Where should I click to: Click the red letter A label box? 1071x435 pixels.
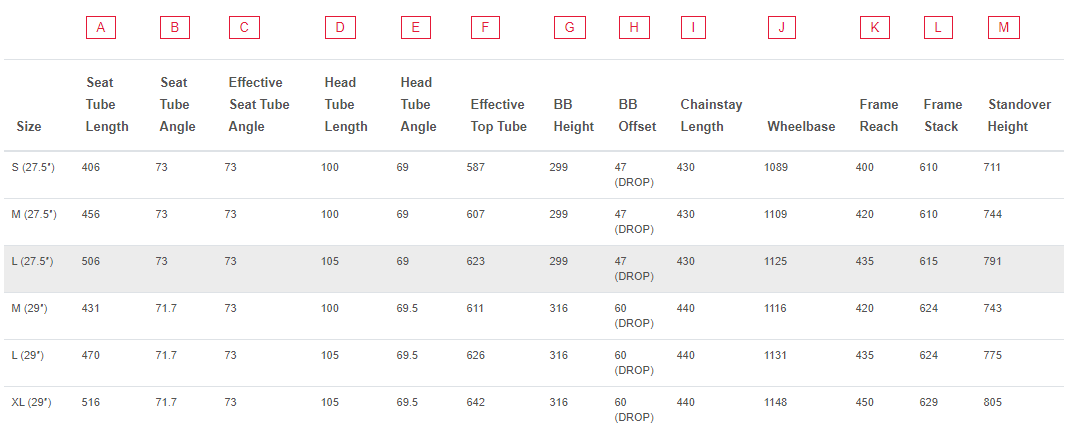pos(101,28)
